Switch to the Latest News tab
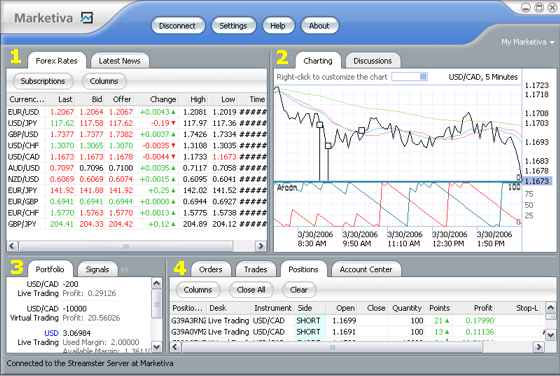560x376 pixels. pyautogui.click(x=120, y=61)
